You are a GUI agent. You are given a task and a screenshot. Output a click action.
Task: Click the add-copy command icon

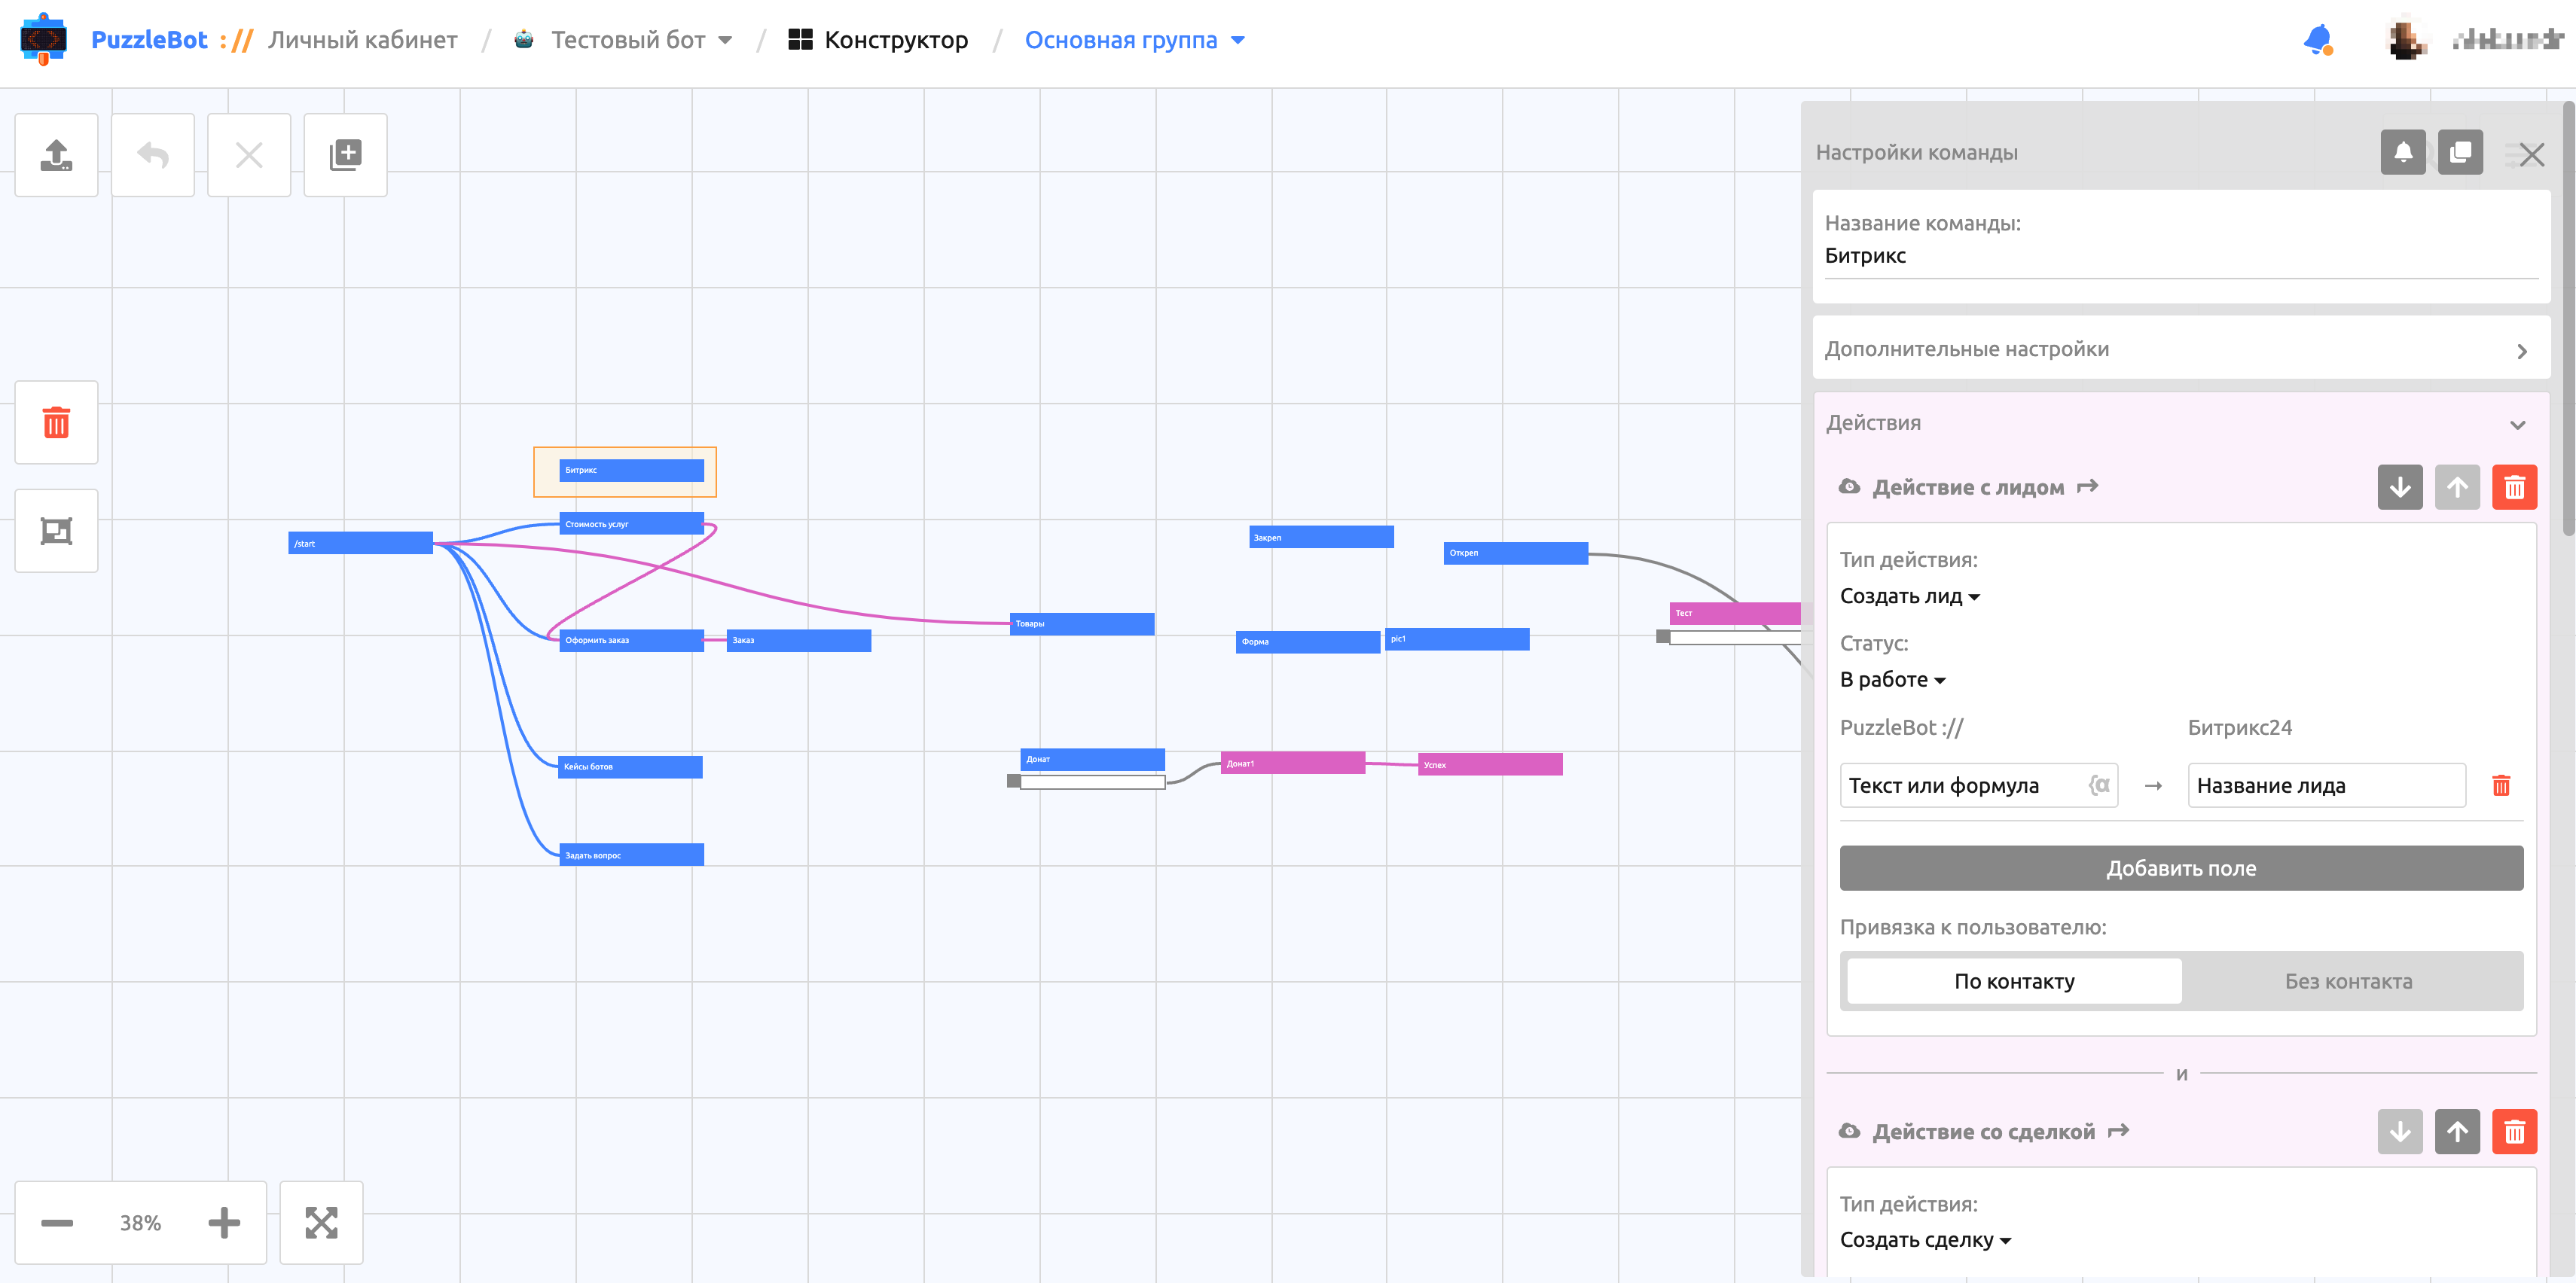(345, 155)
